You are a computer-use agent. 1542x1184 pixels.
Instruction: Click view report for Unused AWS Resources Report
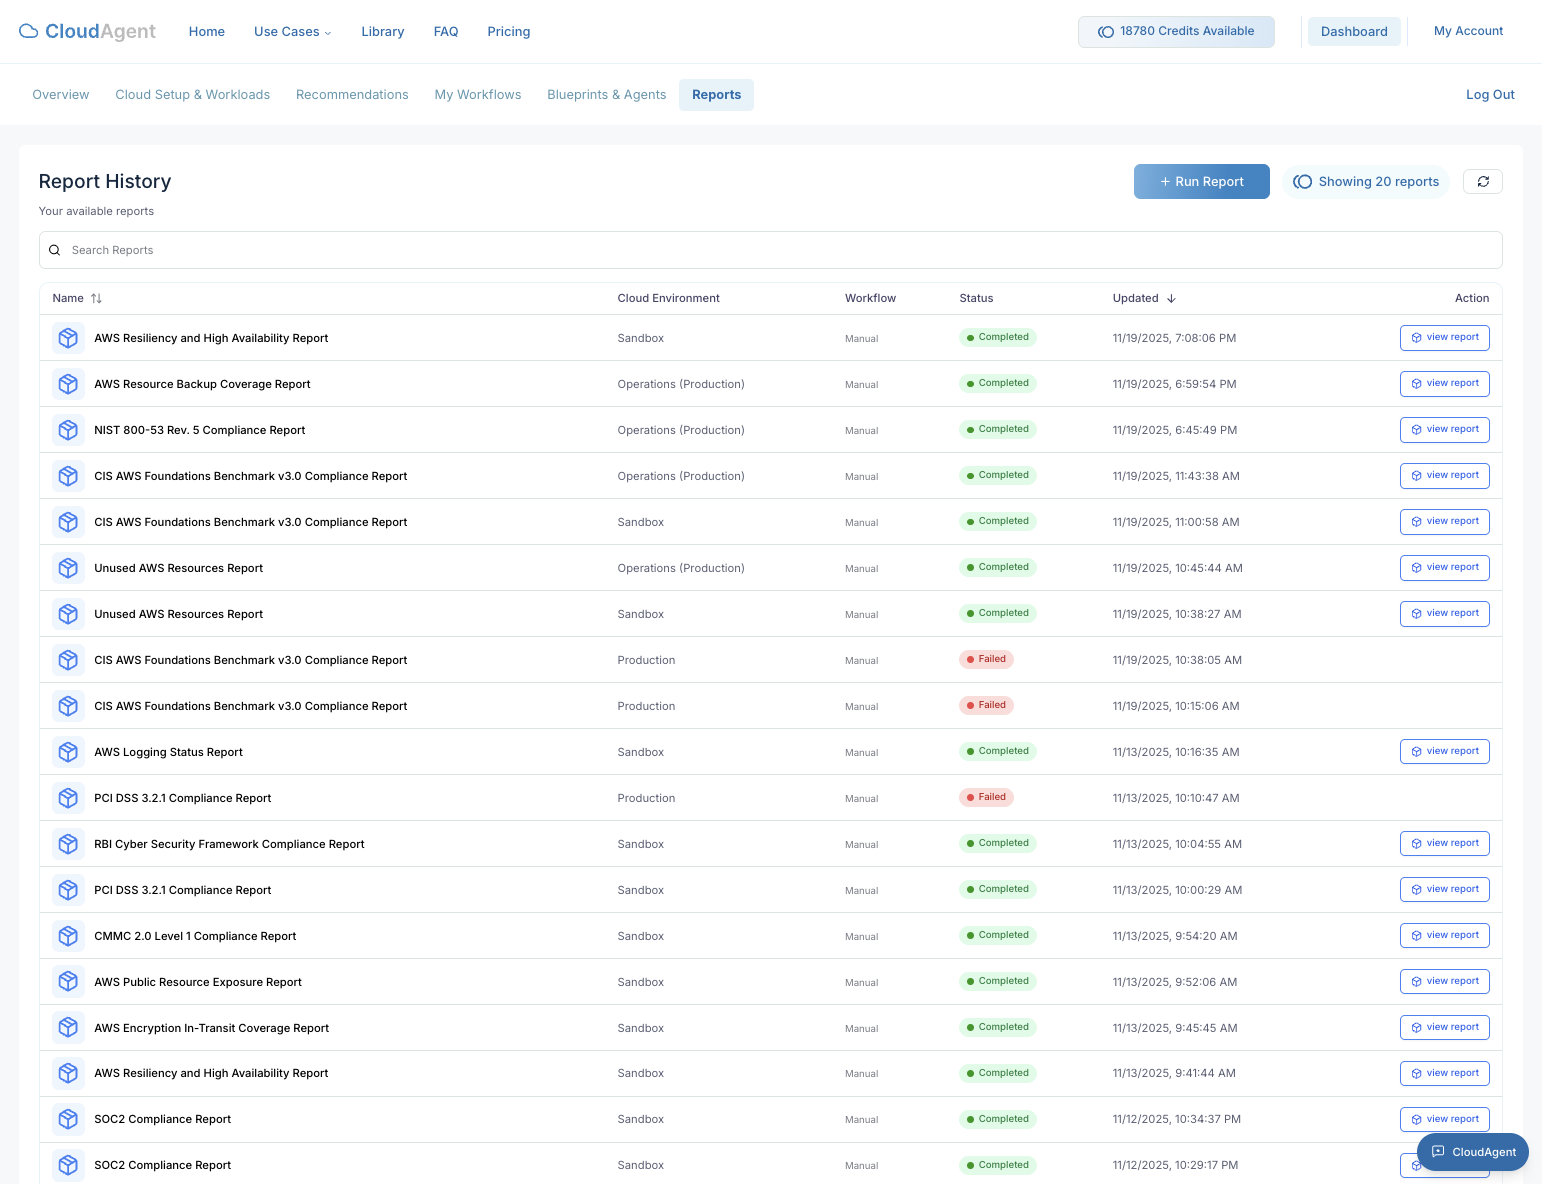(x=1445, y=567)
